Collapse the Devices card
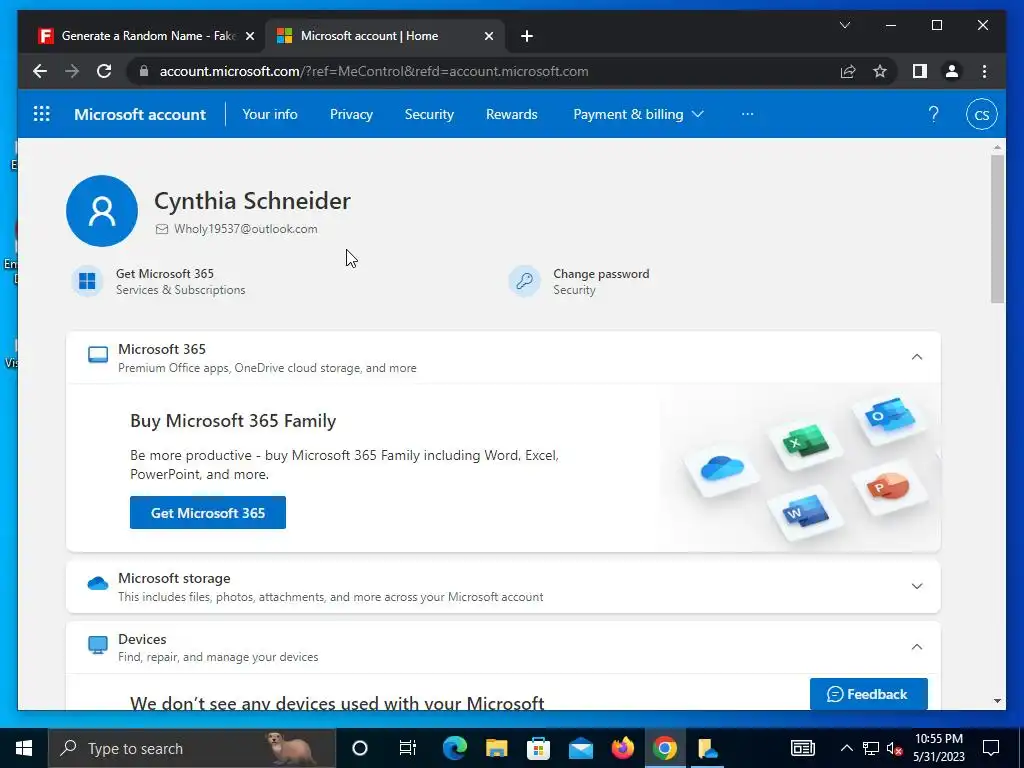The width and height of the screenshot is (1024, 768). click(917, 647)
